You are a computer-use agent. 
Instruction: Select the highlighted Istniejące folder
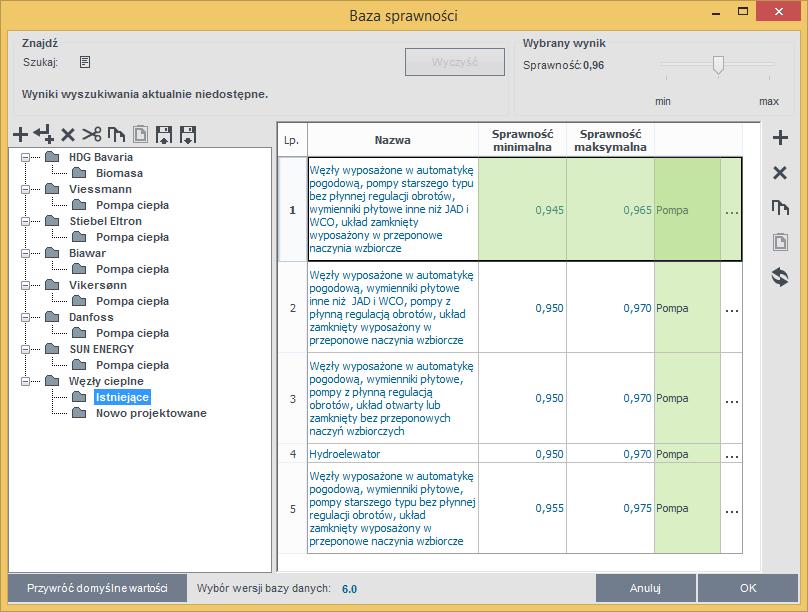click(x=122, y=397)
